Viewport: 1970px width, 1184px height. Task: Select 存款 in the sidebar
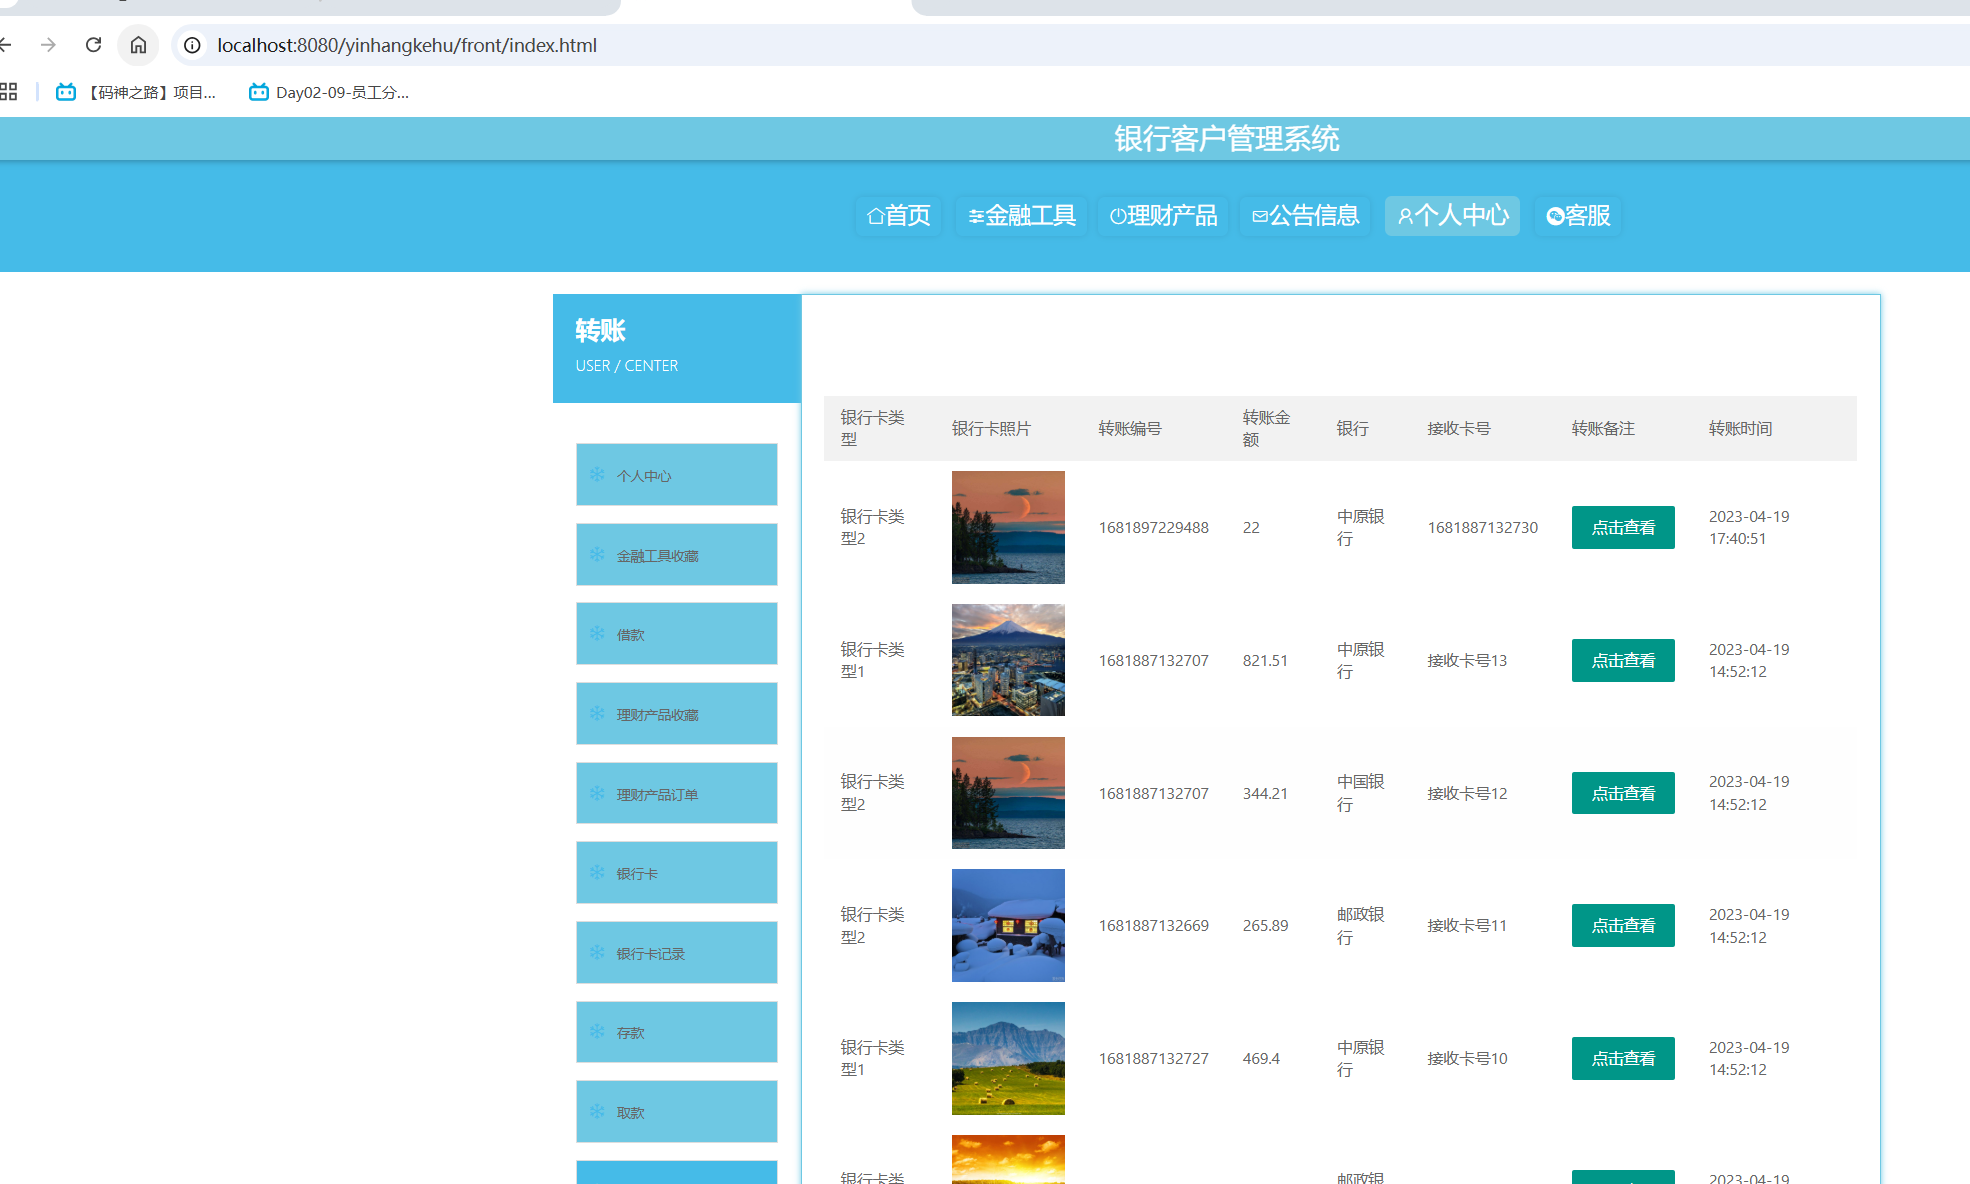(x=676, y=1031)
